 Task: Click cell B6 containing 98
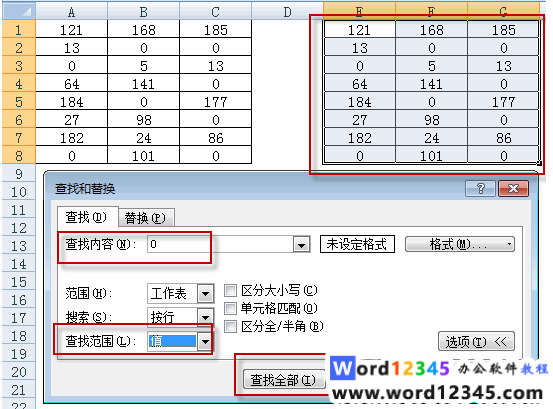[144, 119]
